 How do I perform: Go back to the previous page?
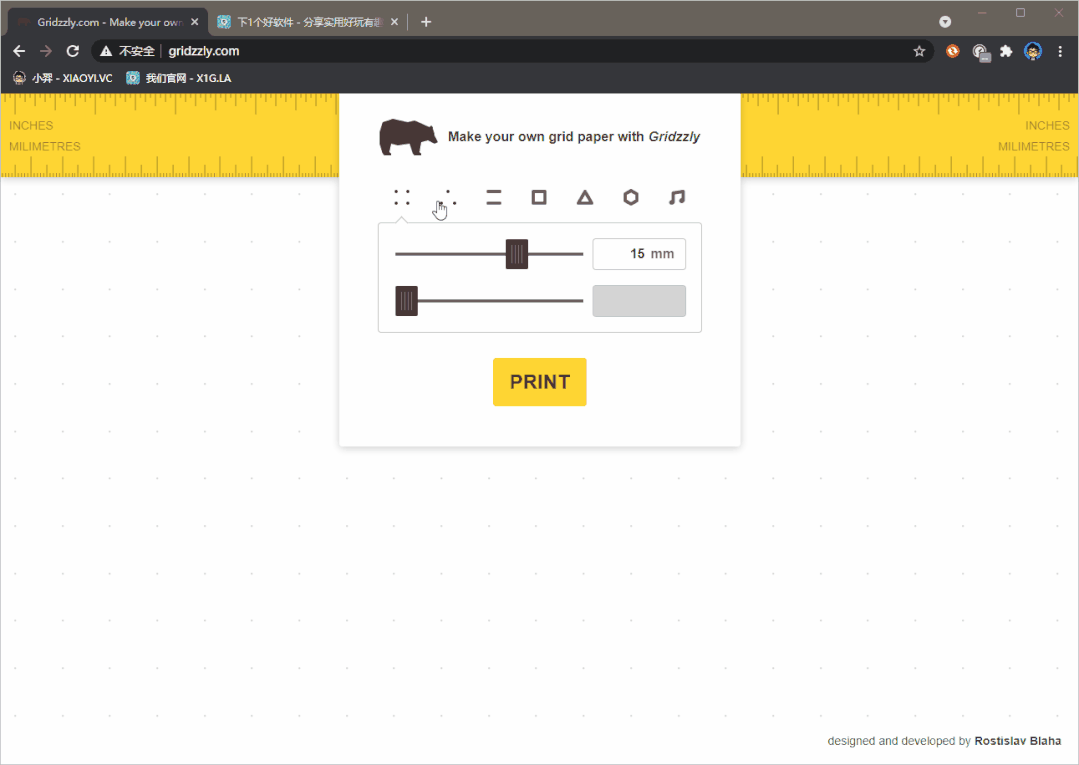click(19, 51)
